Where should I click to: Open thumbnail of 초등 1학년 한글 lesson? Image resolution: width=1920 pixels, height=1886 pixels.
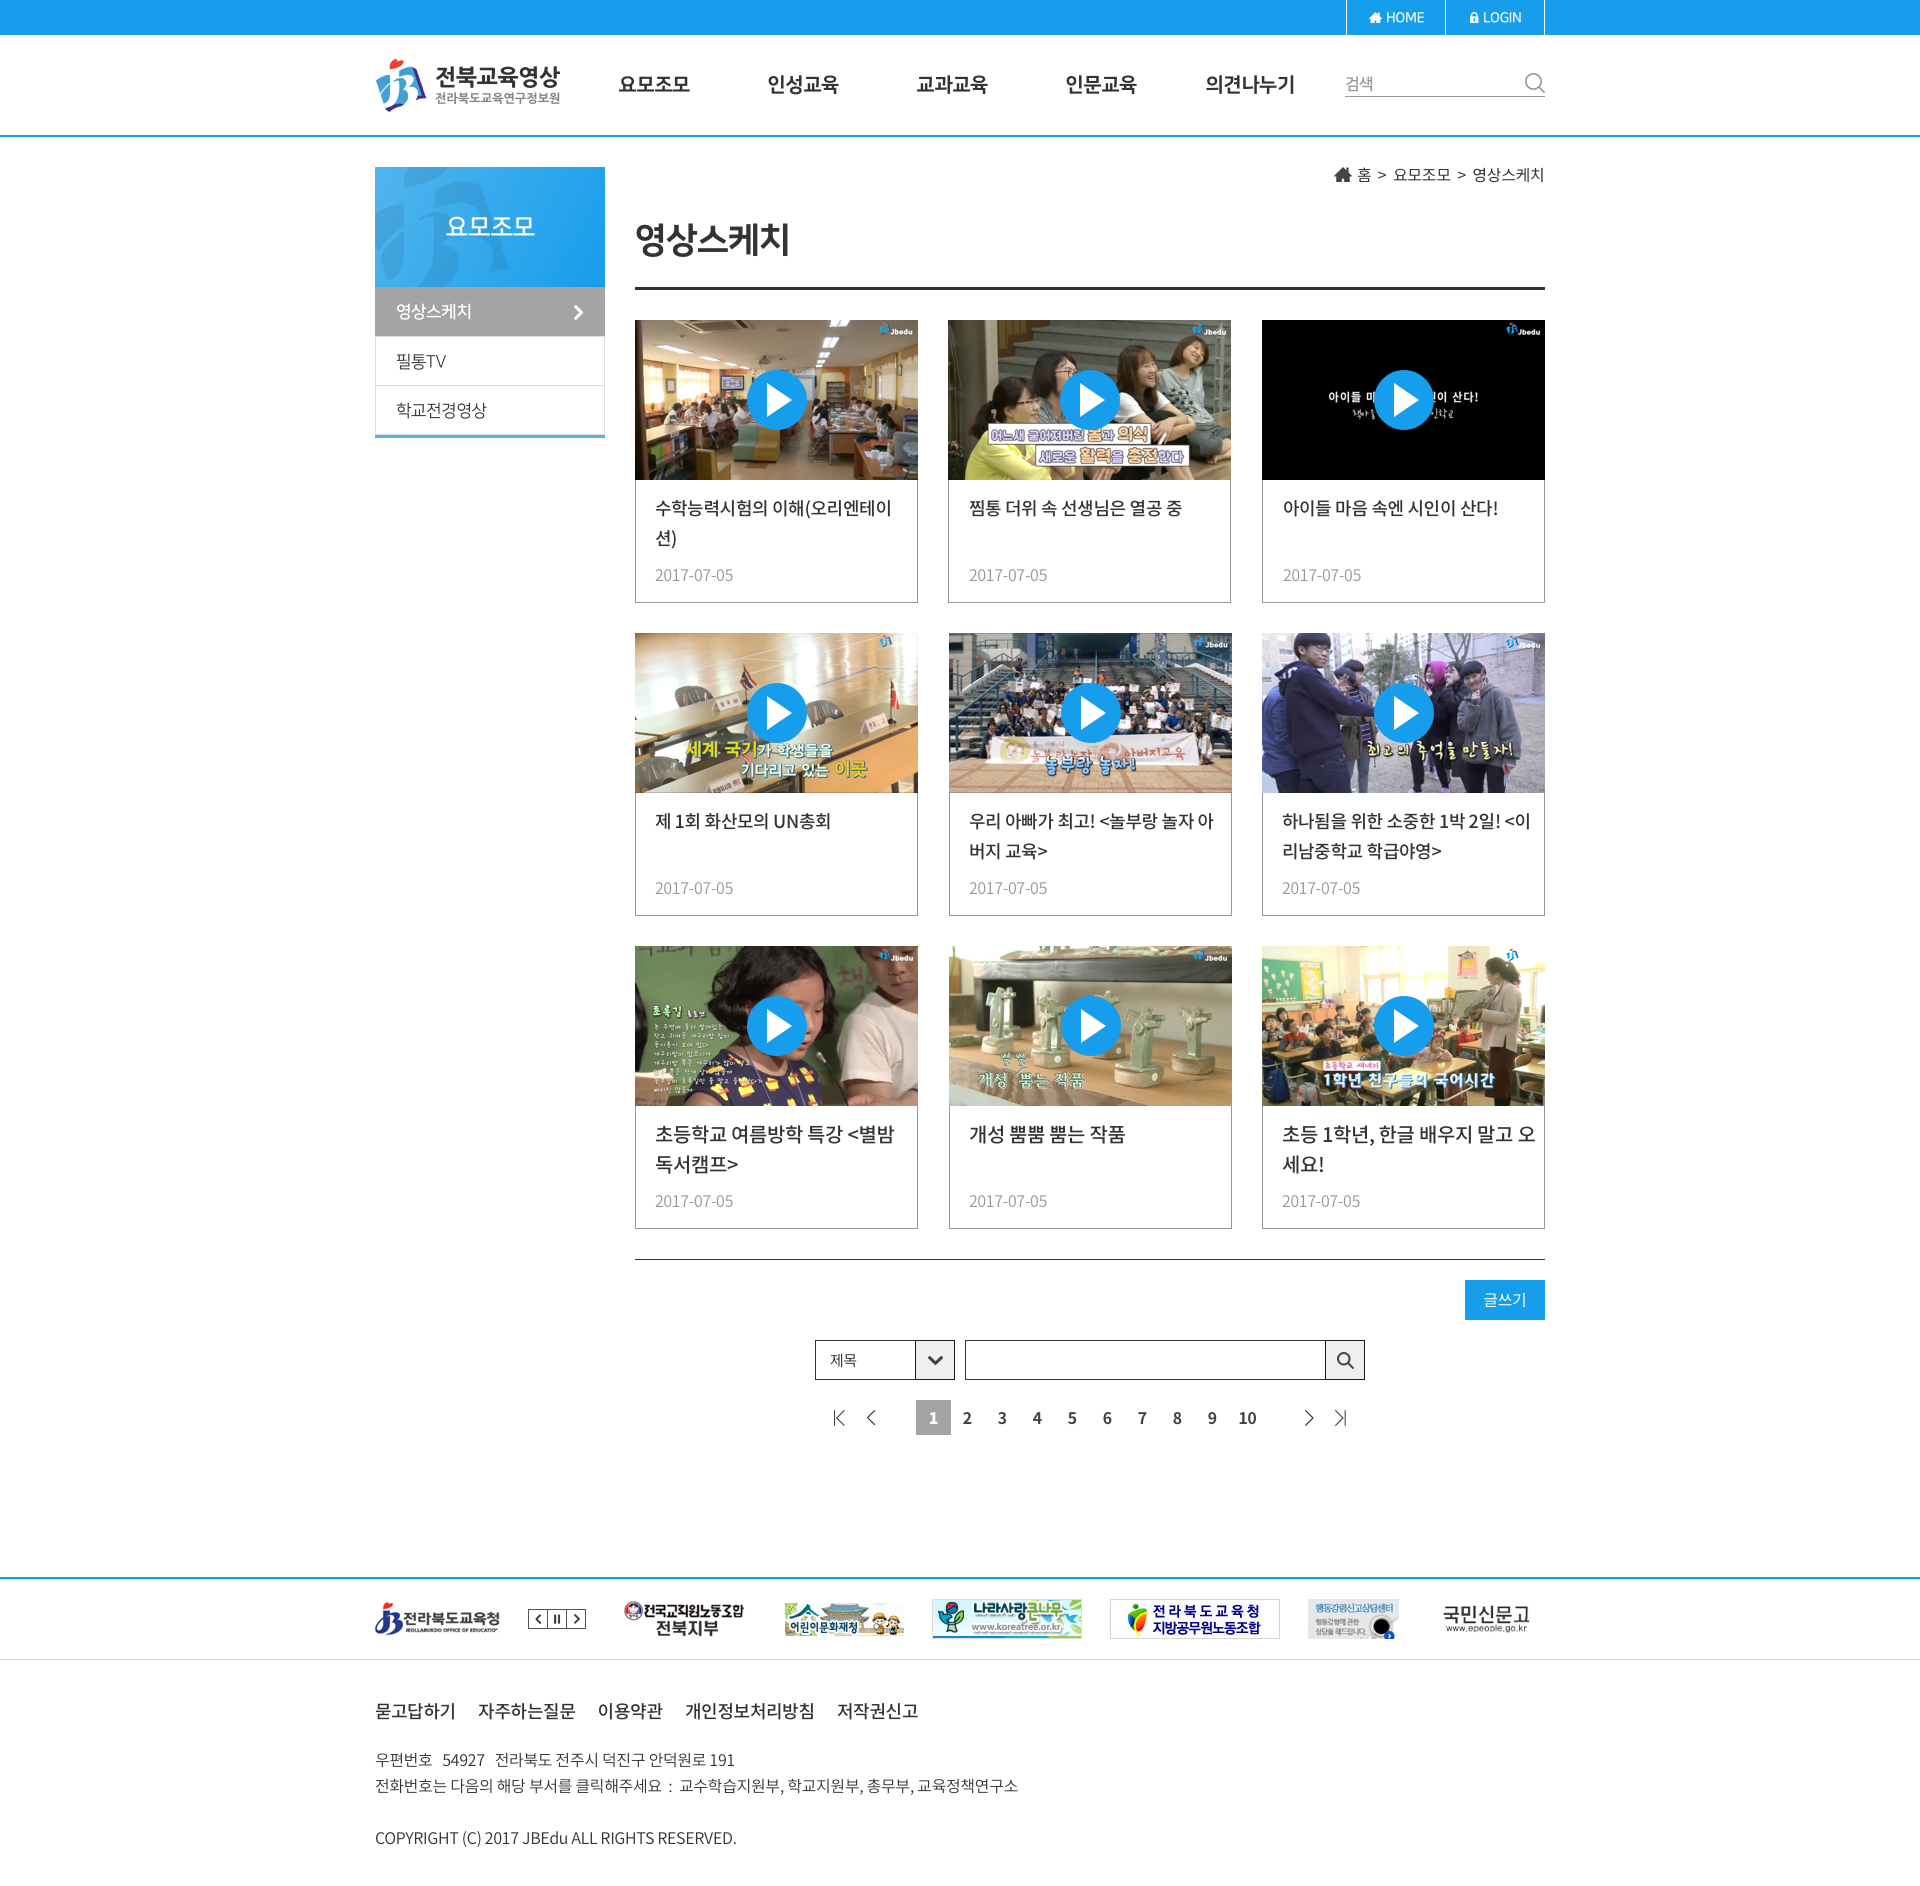(1403, 1026)
